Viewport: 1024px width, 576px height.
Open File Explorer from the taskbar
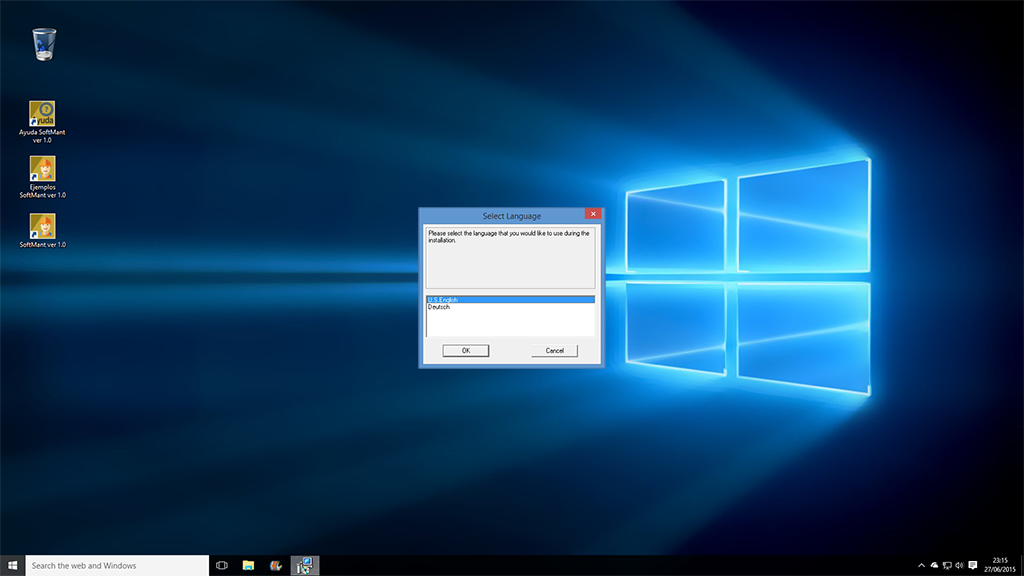tap(248, 565)
